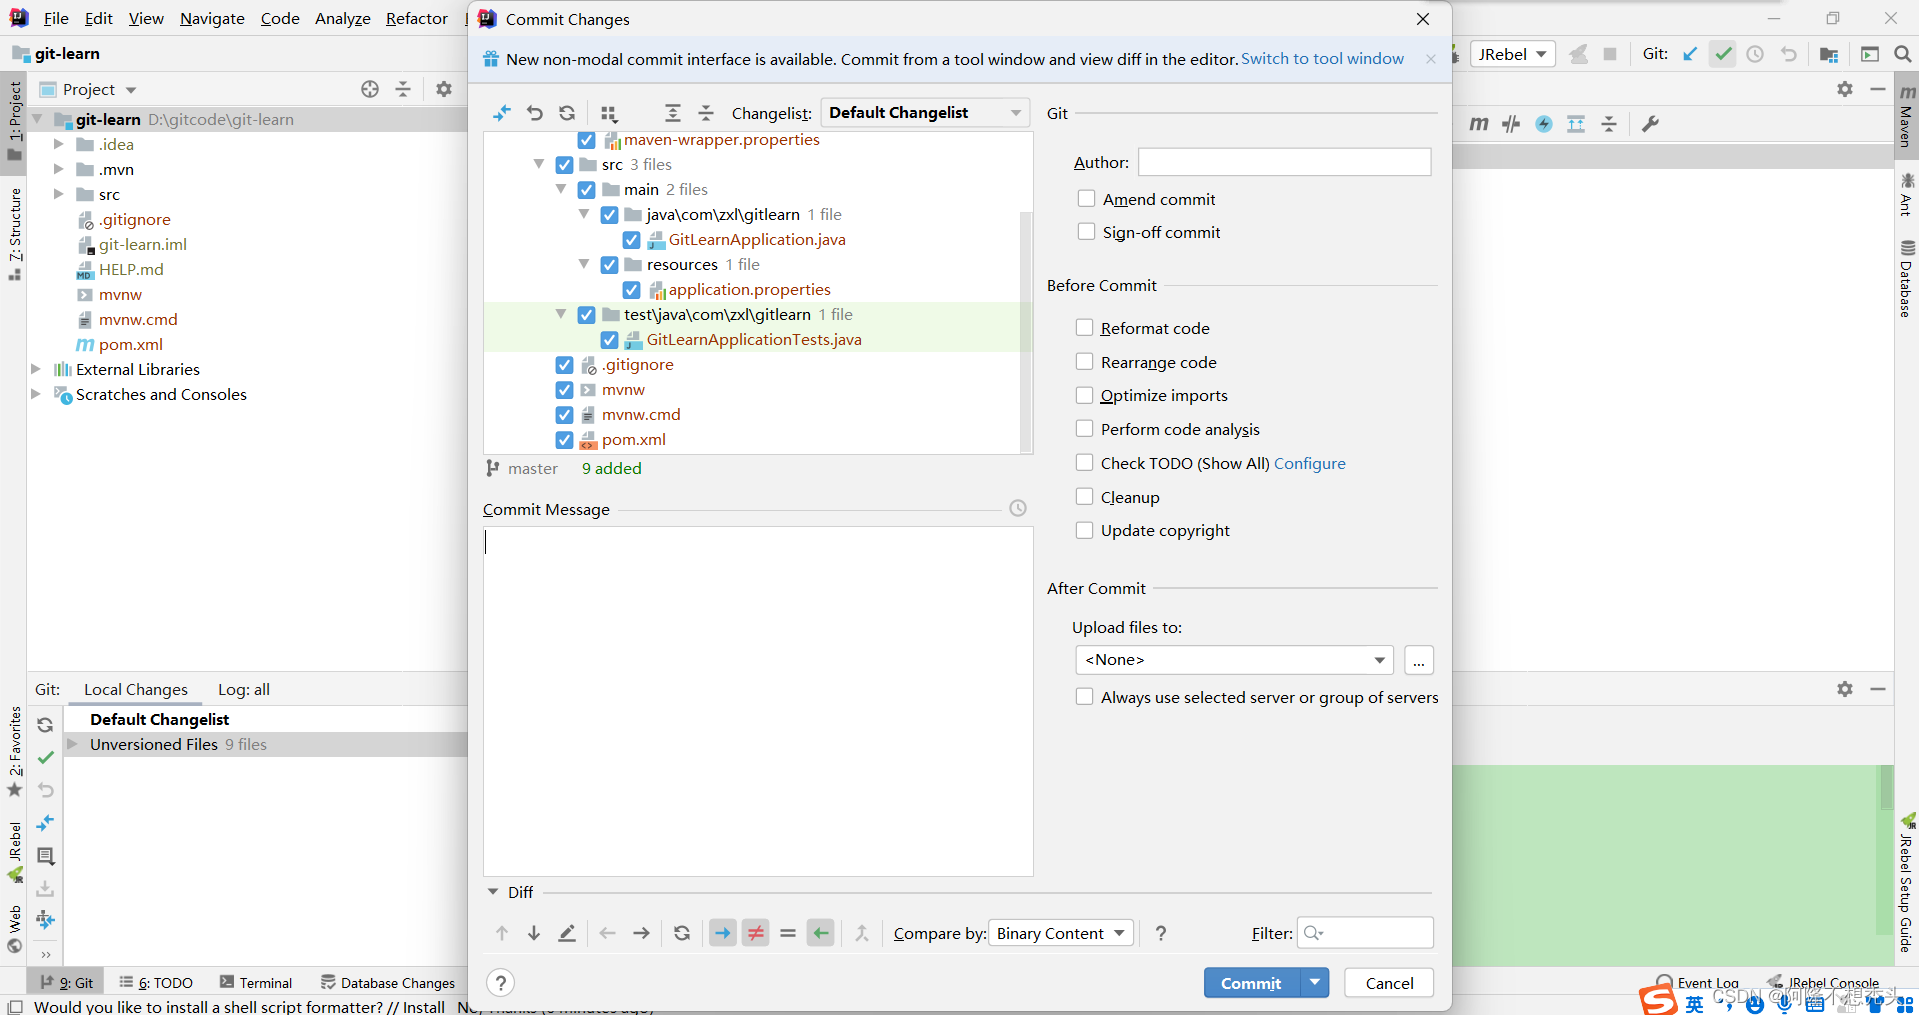Select GitLearnApplicationTests.java in commit tree
Screen dimensions: 1919x1015
coord(754,340)
